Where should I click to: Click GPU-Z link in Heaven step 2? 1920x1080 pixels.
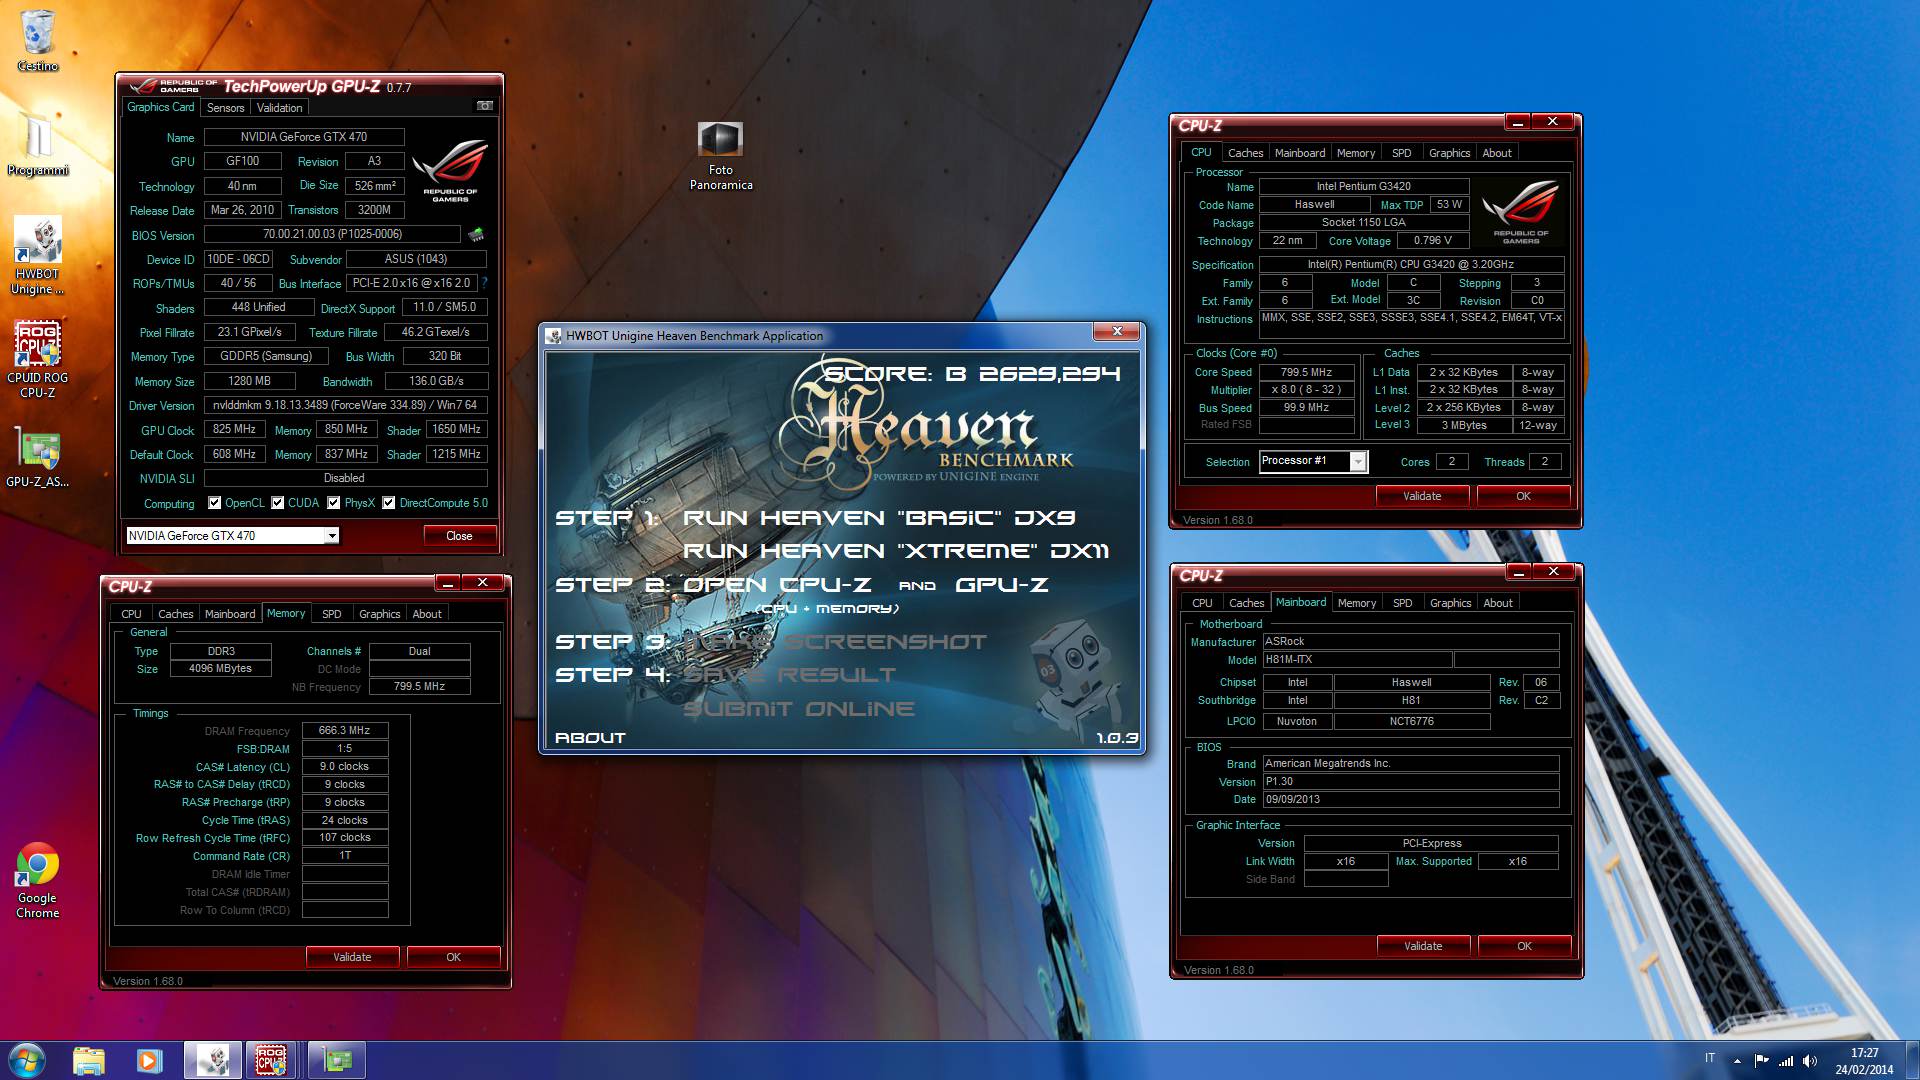tap(1001, 585)
